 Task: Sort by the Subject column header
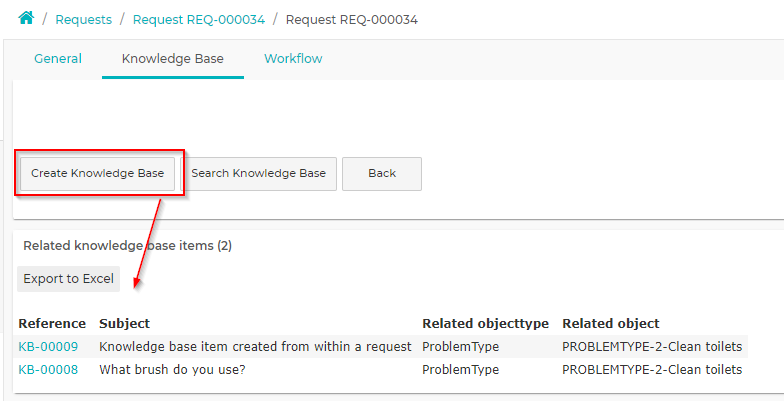click(x=124, y=324)
